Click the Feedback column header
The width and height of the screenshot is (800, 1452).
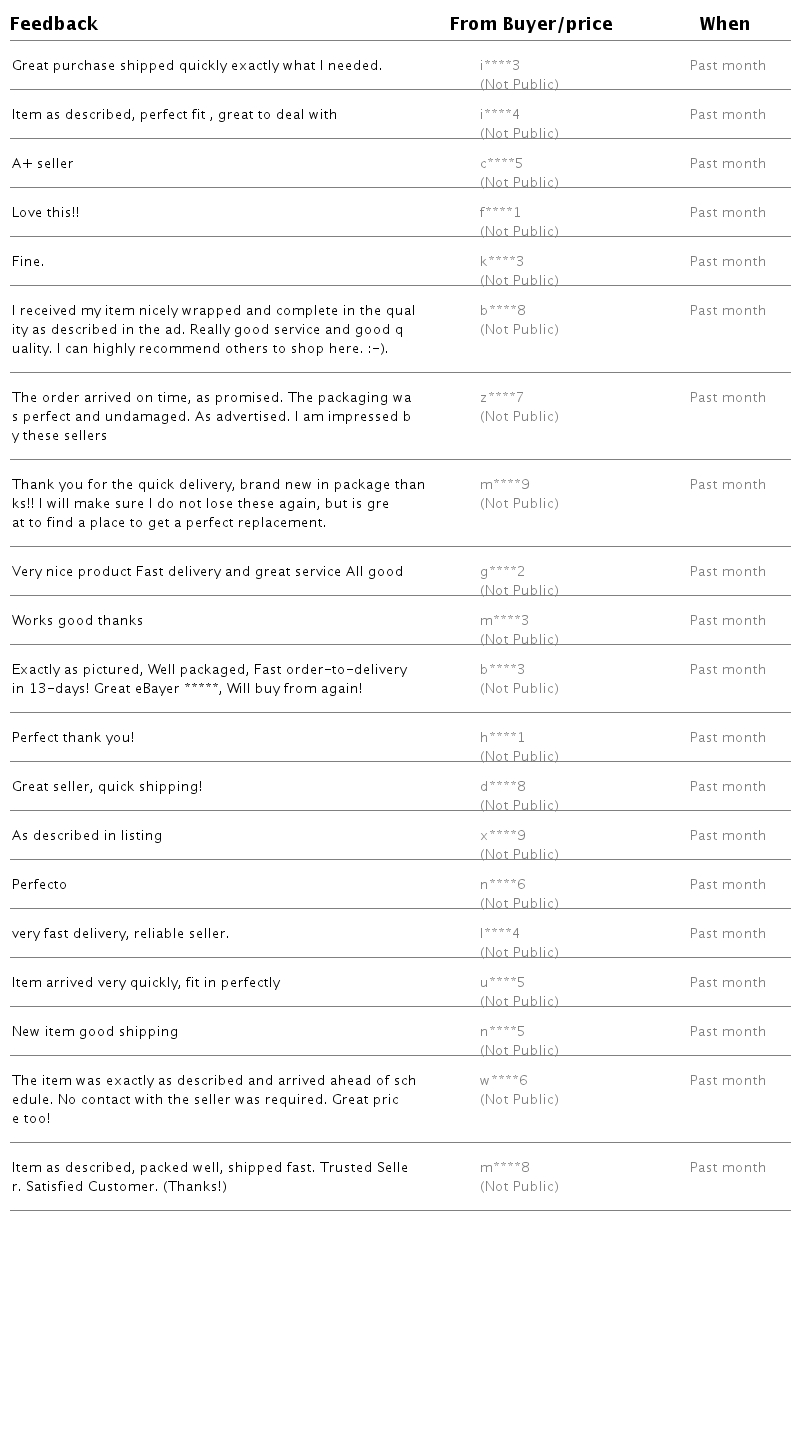pos(54,24)
